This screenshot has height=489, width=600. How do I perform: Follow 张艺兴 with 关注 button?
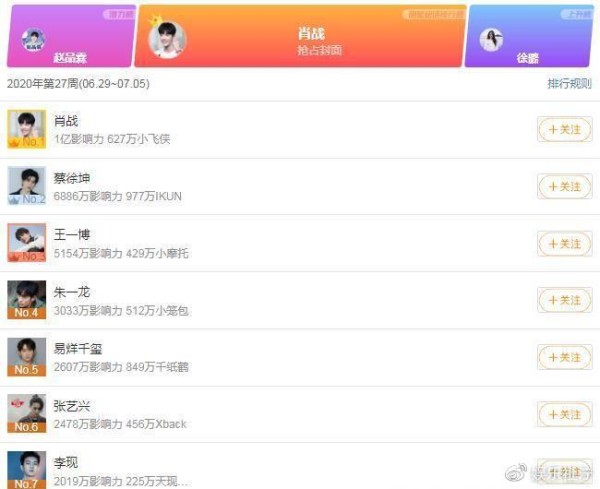pos(565,414)
